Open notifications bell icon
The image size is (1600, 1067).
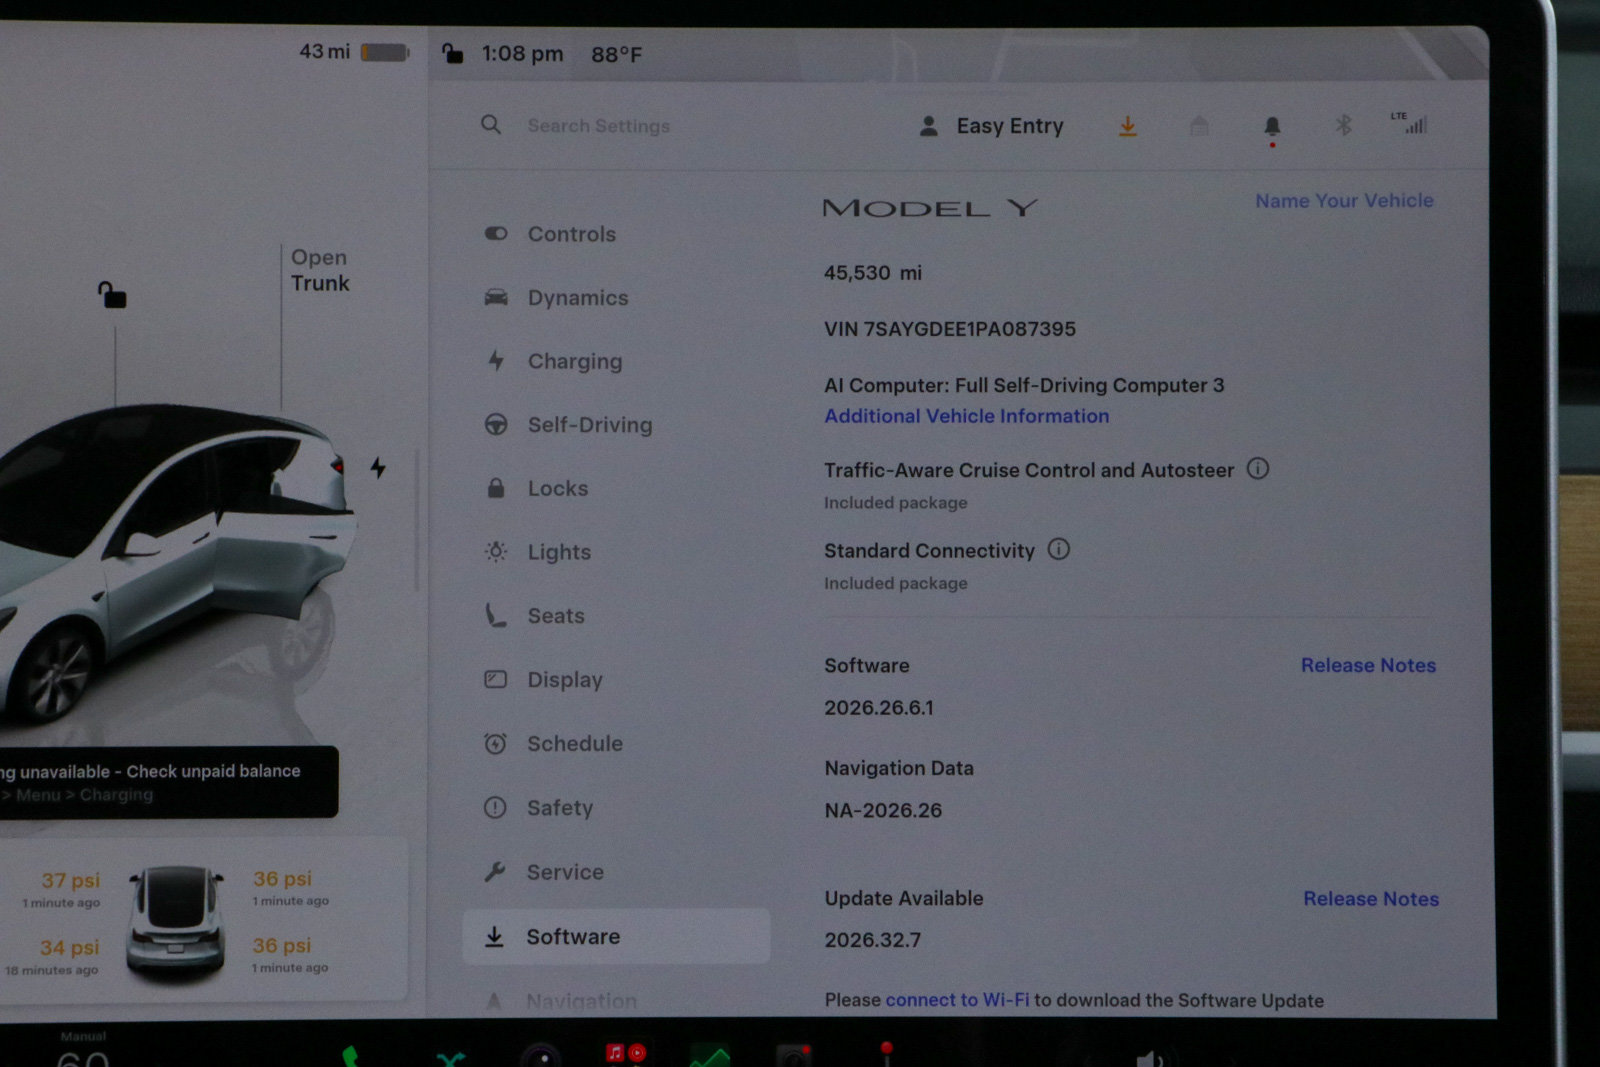point(1272,128)
